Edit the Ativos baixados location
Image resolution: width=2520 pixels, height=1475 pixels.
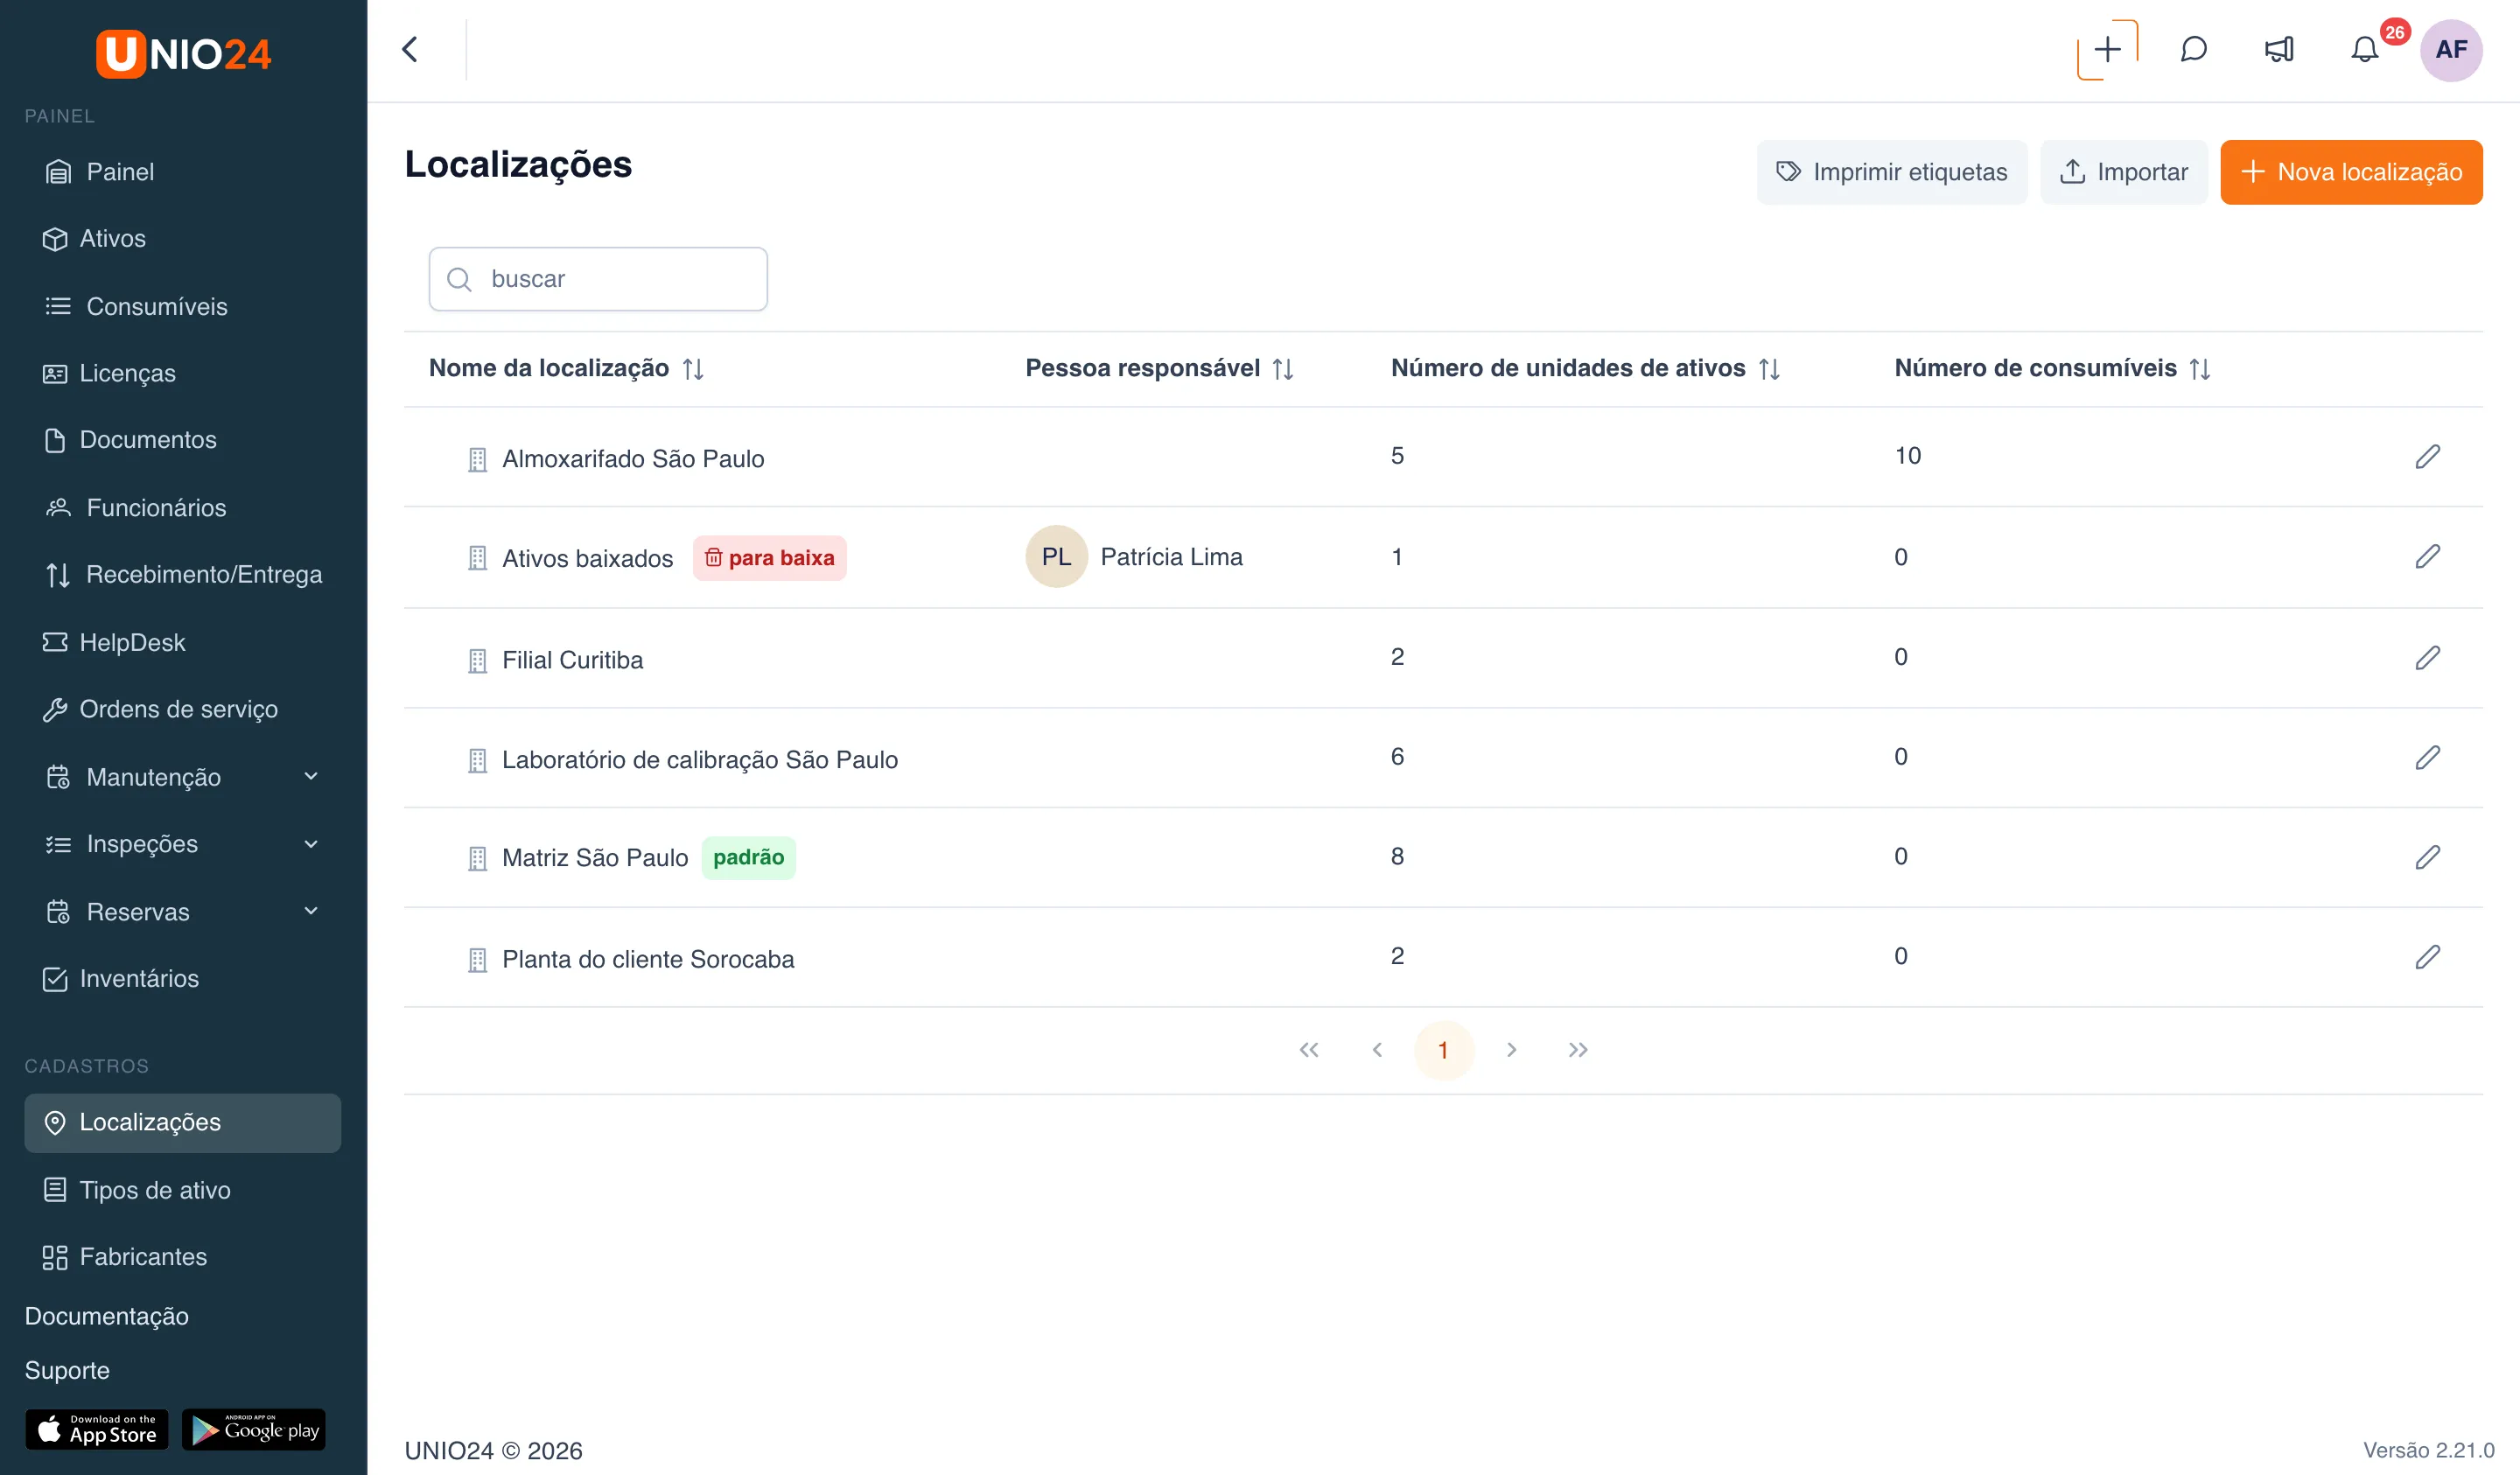coord(2428,556)
